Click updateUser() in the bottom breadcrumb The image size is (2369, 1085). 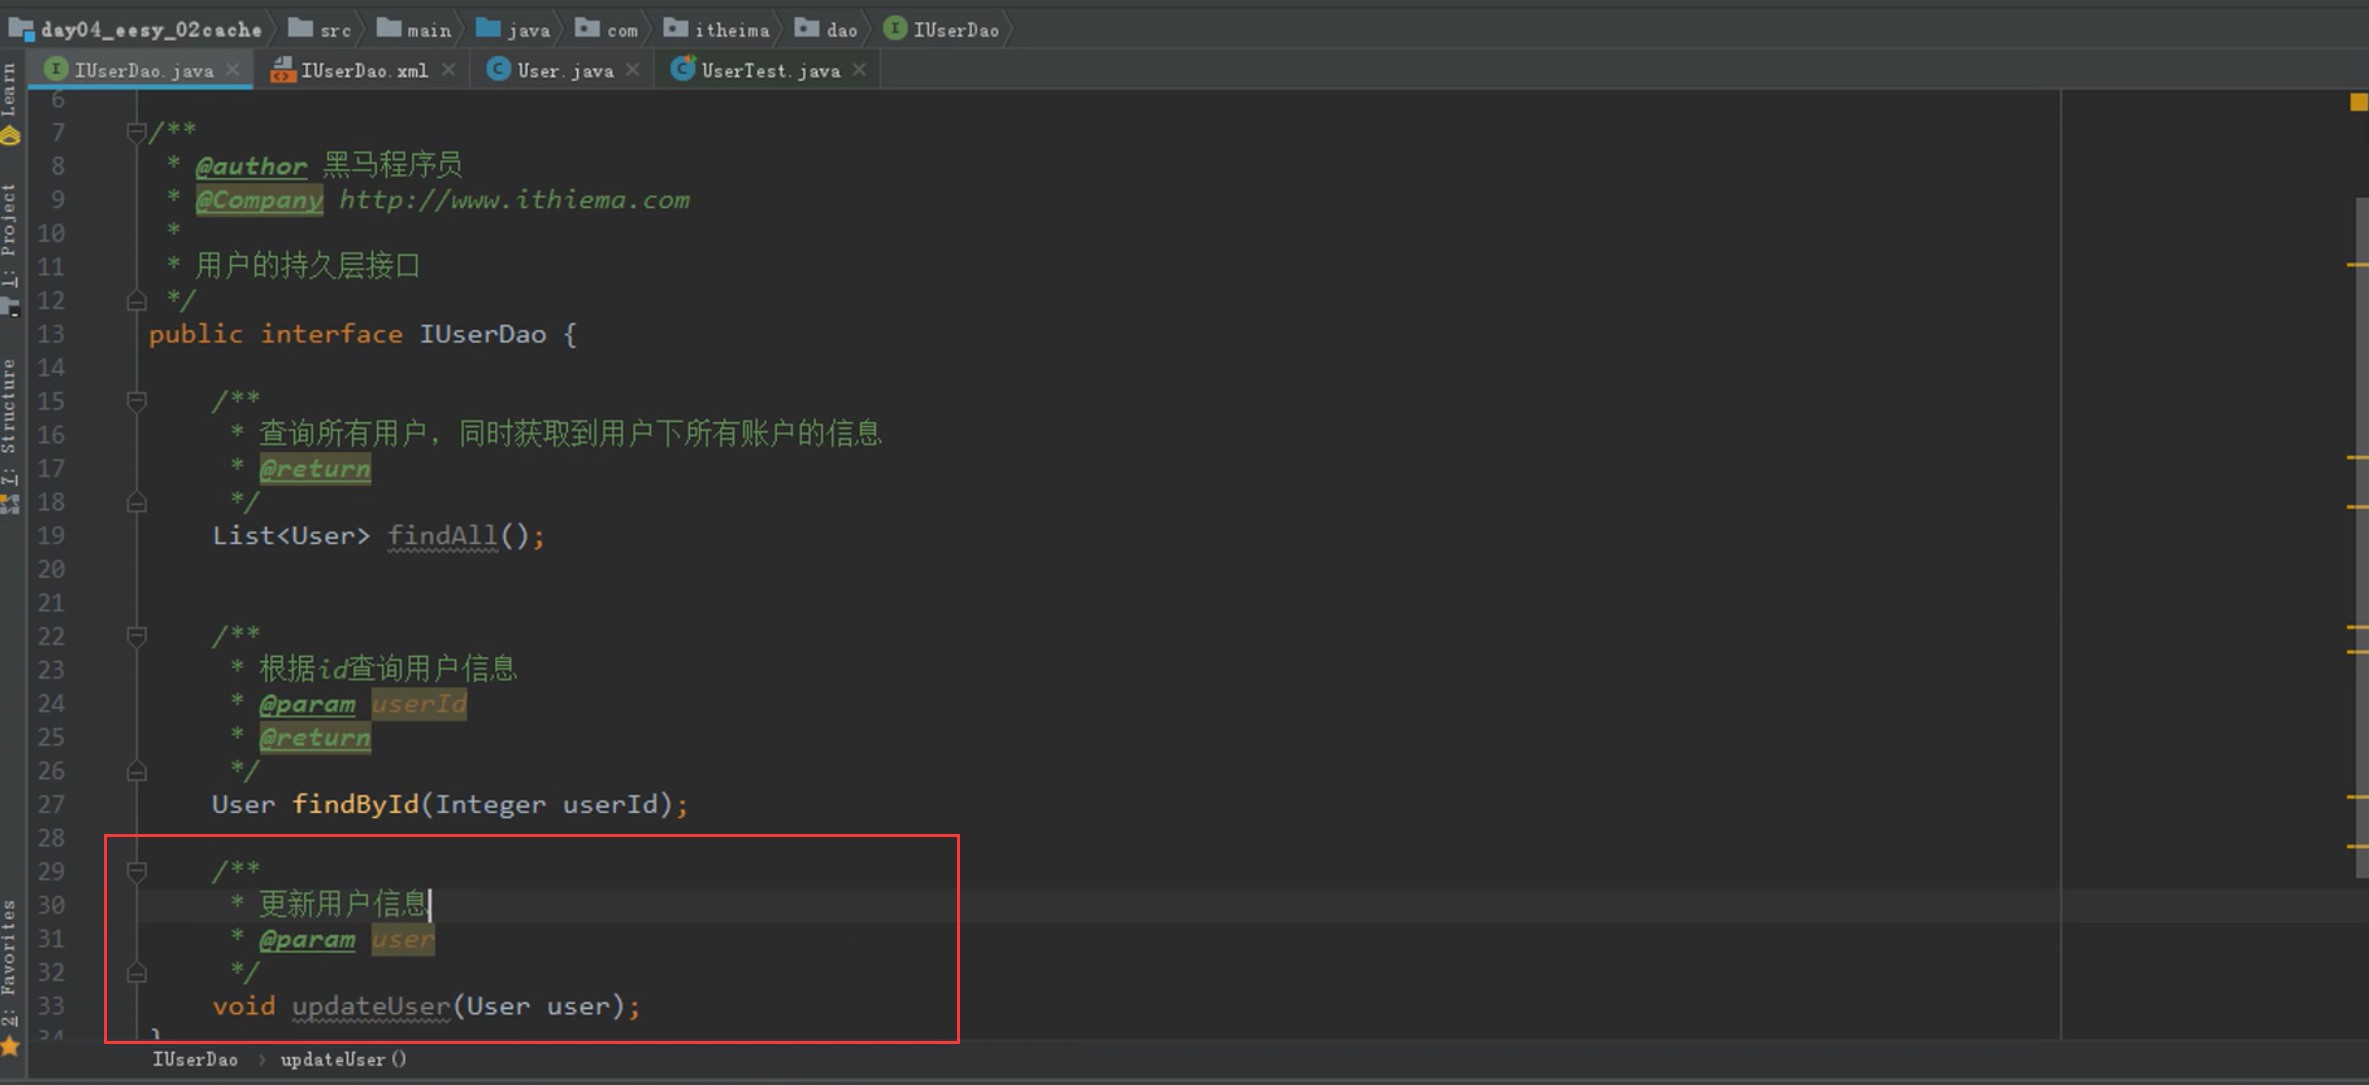coord(343,1059)
